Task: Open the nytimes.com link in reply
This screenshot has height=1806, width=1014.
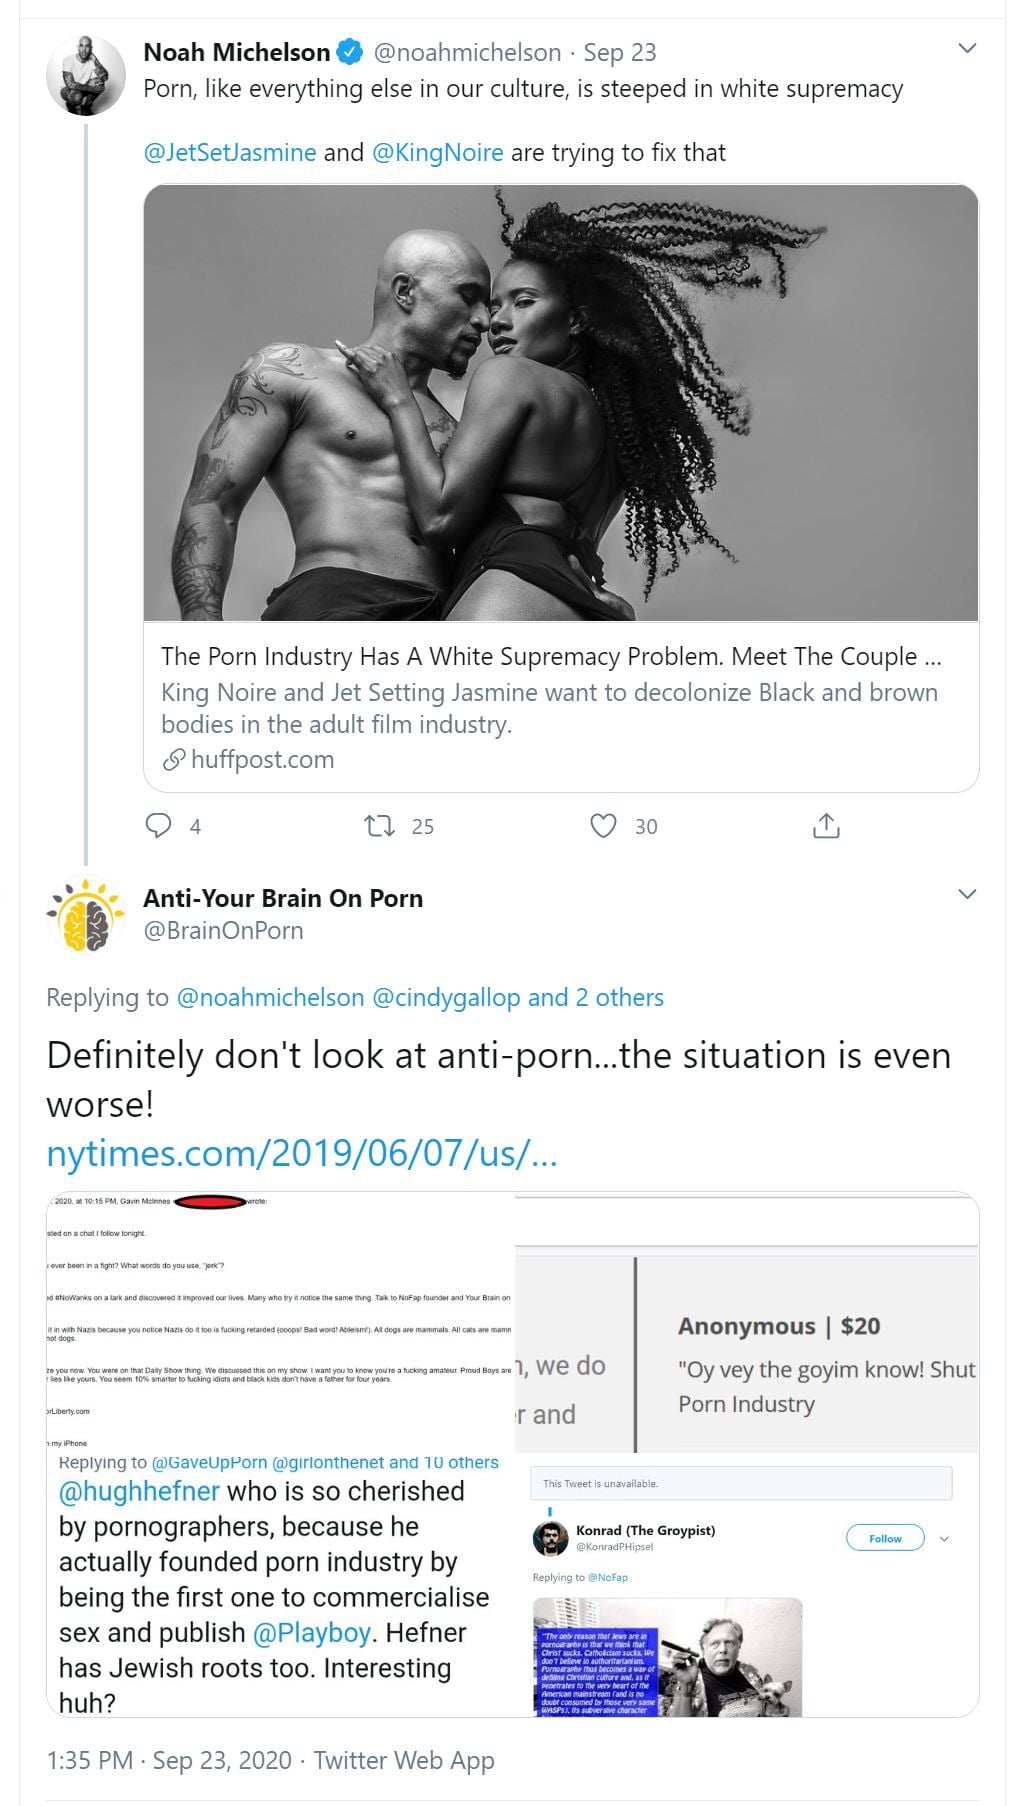Action: tap(302, 1154)
